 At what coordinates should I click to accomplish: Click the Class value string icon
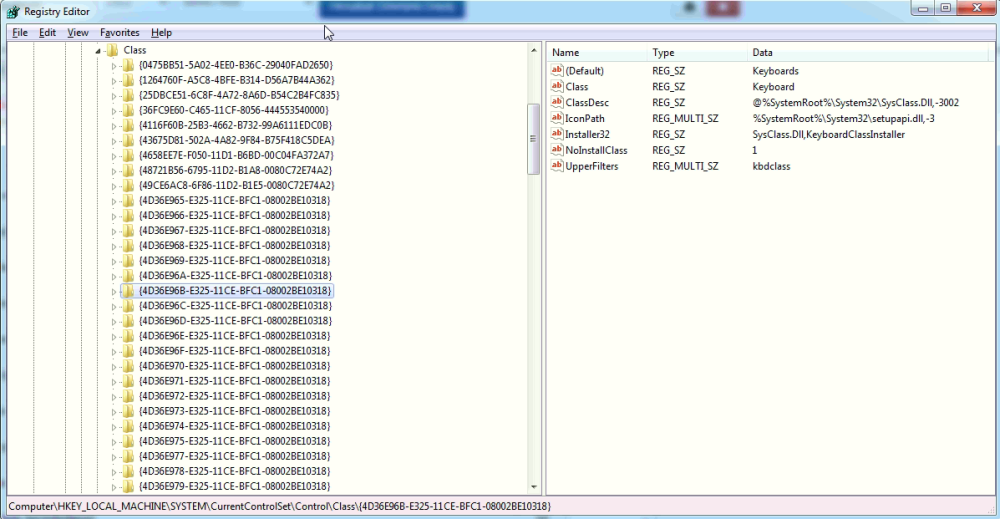557,86
